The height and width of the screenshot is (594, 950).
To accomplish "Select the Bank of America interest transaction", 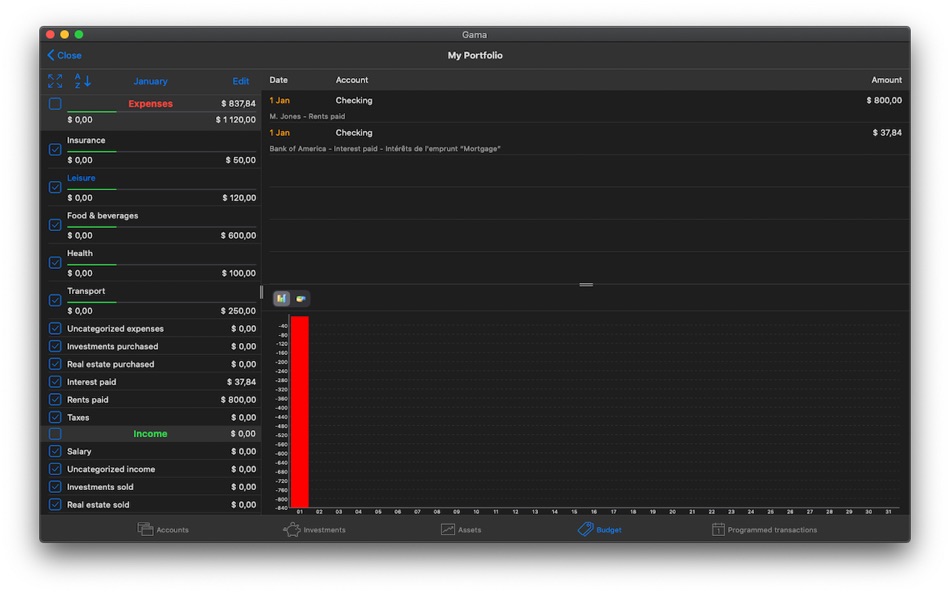I will click(x=586, y=139).
